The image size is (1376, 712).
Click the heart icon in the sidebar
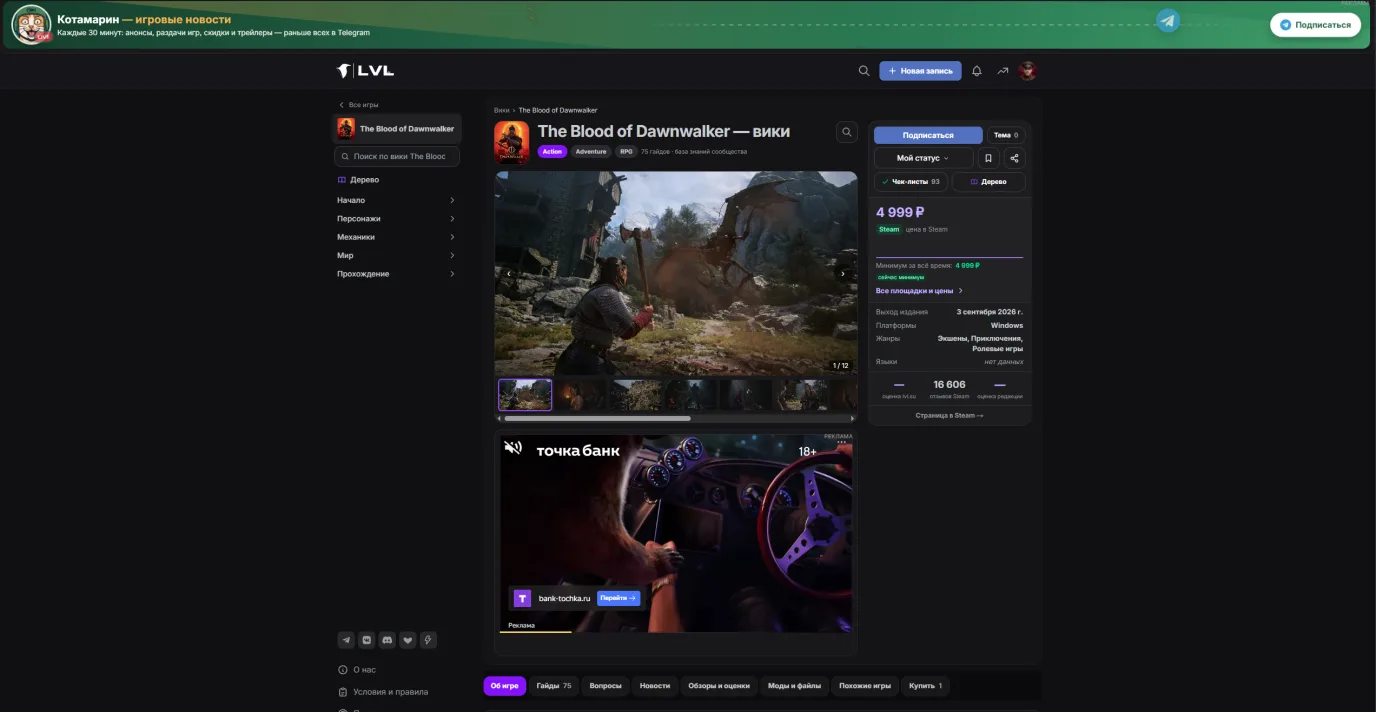[x=408, y=640]
